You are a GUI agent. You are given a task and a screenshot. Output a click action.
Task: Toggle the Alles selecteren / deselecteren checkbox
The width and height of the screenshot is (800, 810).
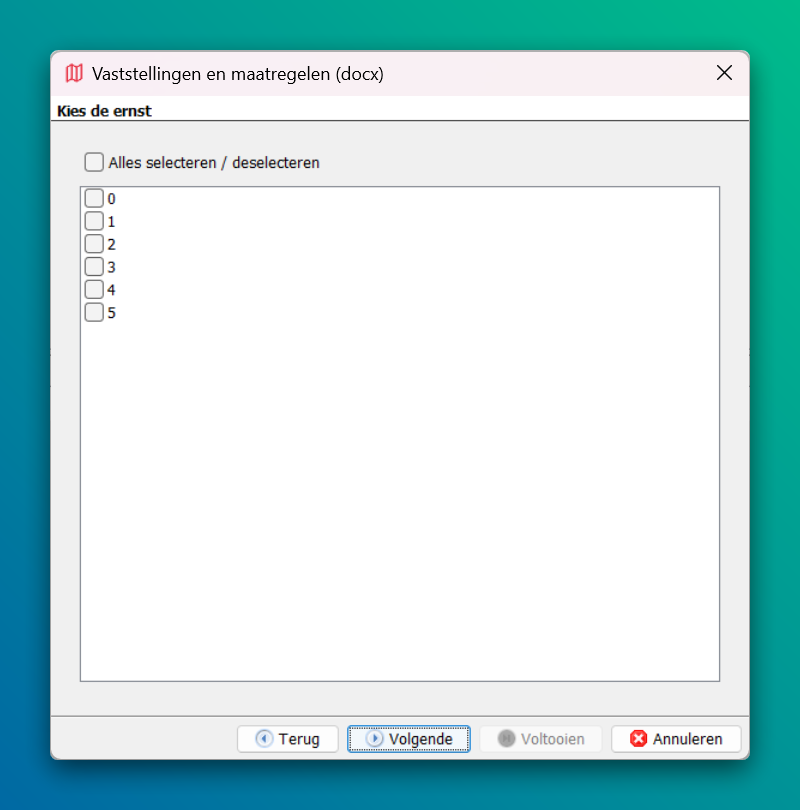tap(94, 162)
